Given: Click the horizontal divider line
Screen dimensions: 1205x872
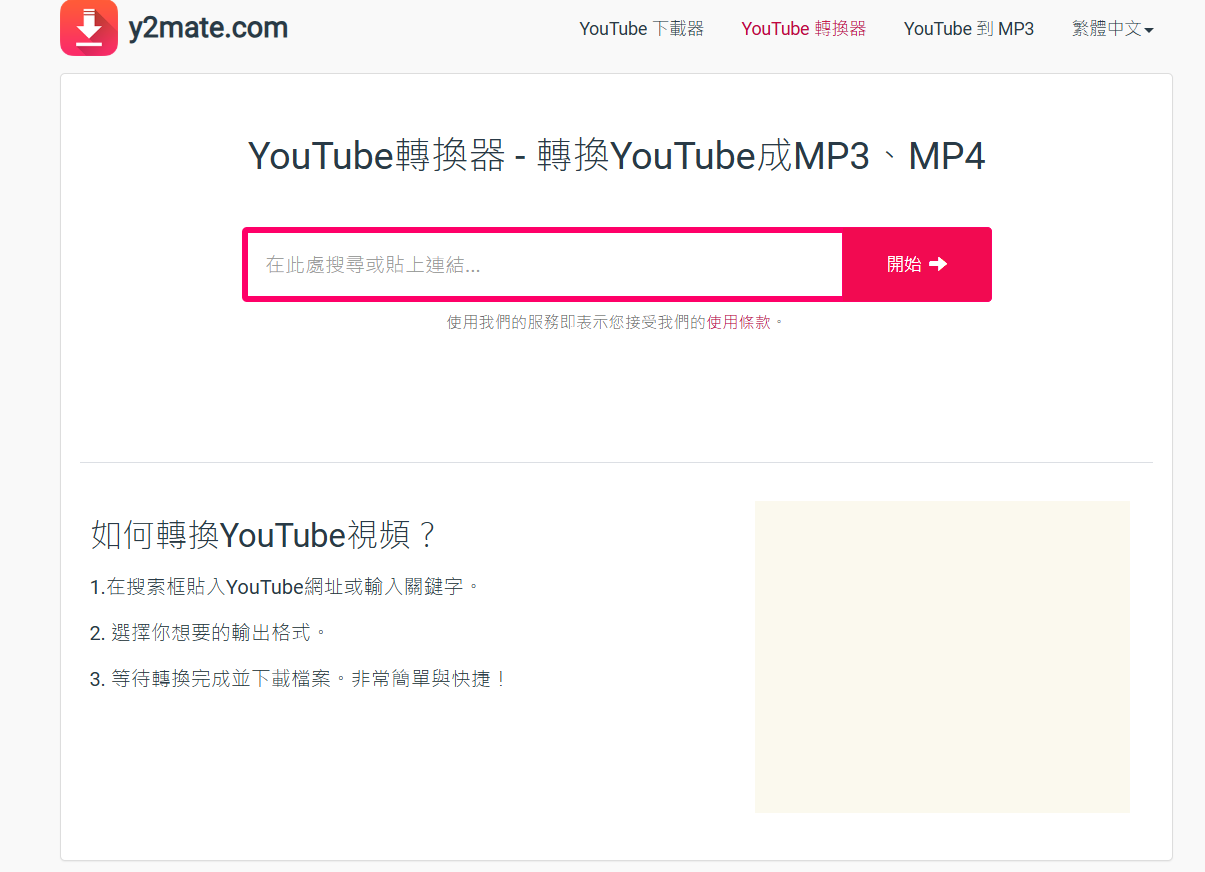Looking at the screenshot, I should (x=616, y=462).
